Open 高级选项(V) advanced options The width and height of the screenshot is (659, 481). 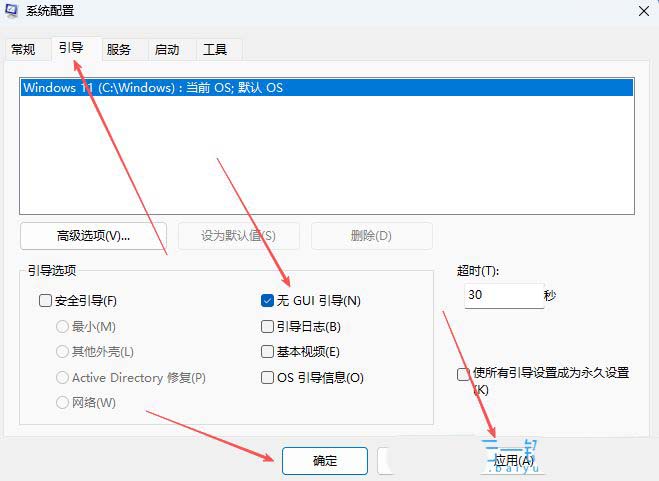click(93, 236)
